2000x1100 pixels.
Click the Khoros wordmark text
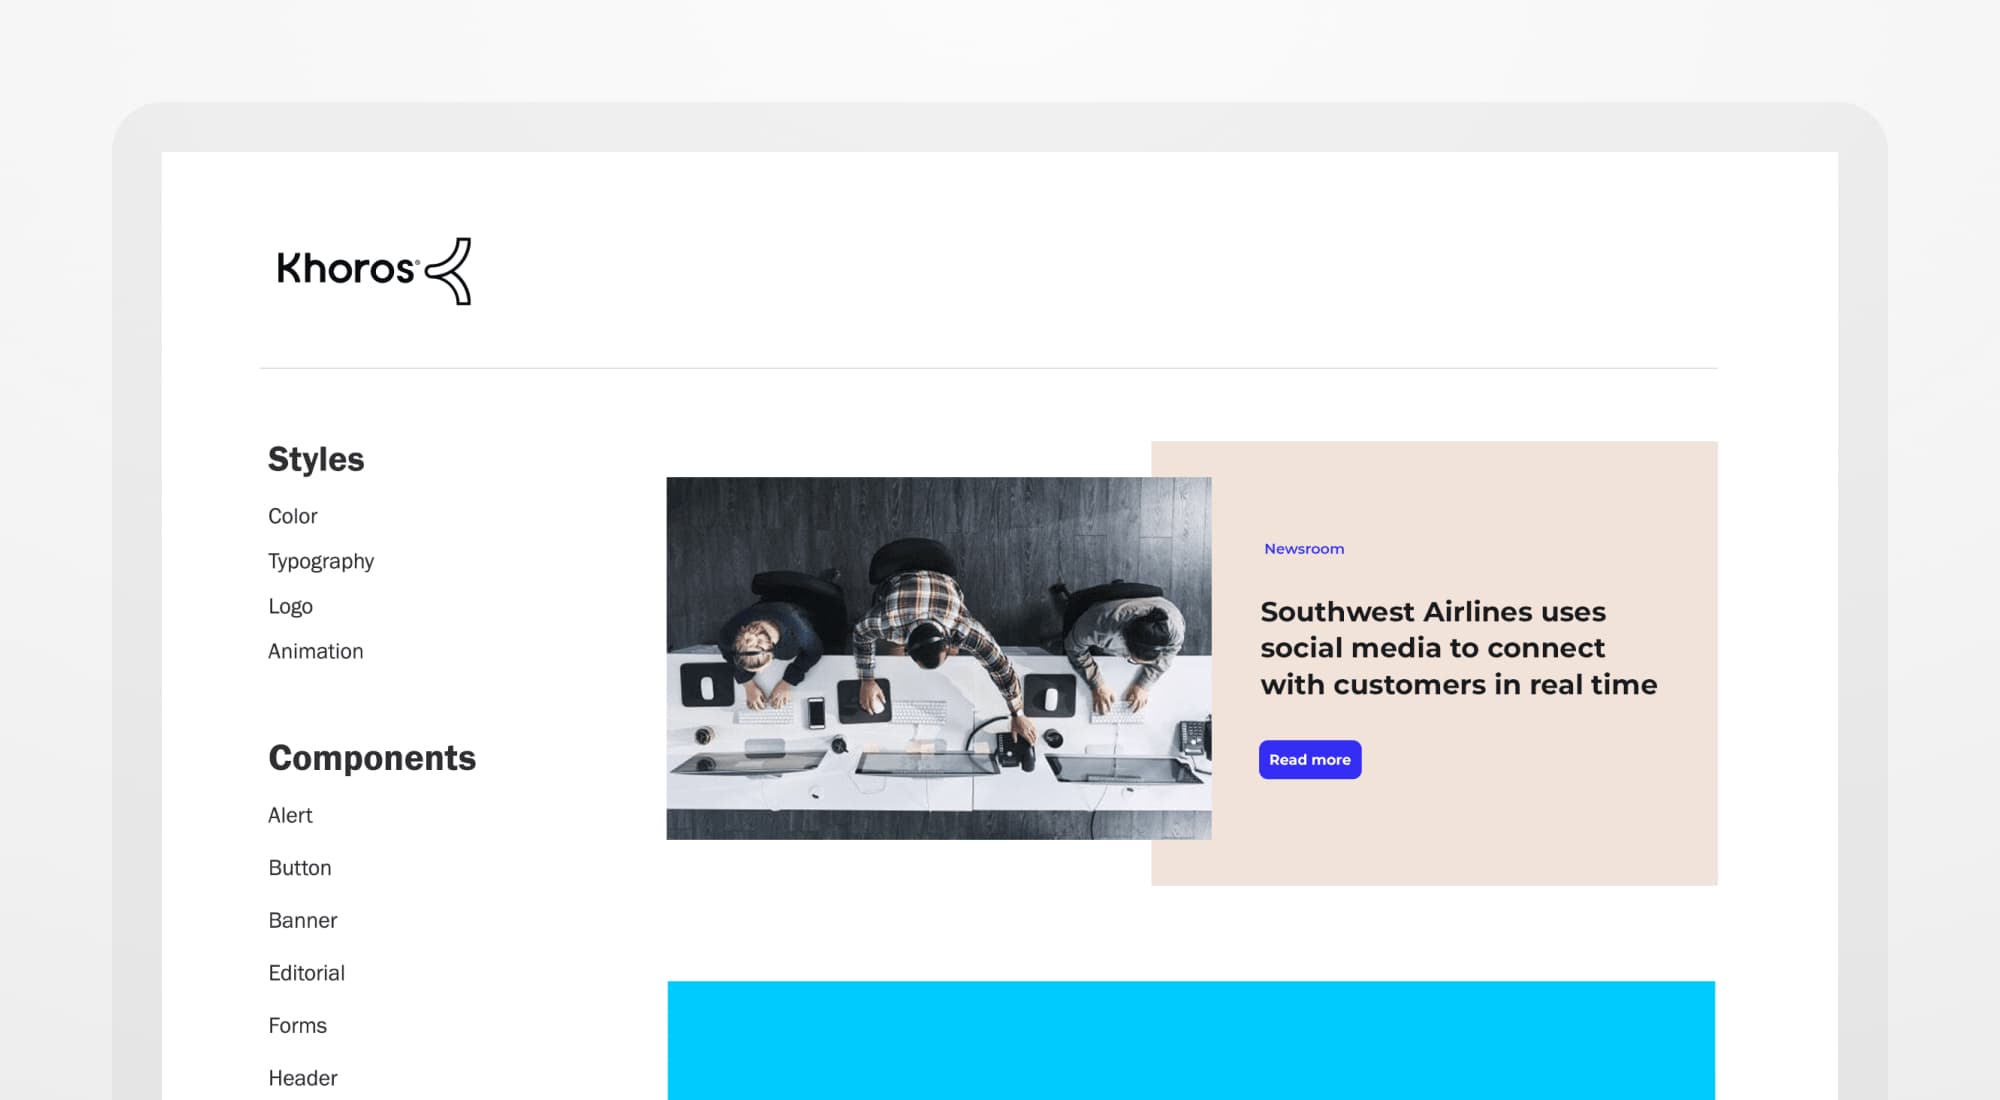pyautogui.click(x=346, y=268)
